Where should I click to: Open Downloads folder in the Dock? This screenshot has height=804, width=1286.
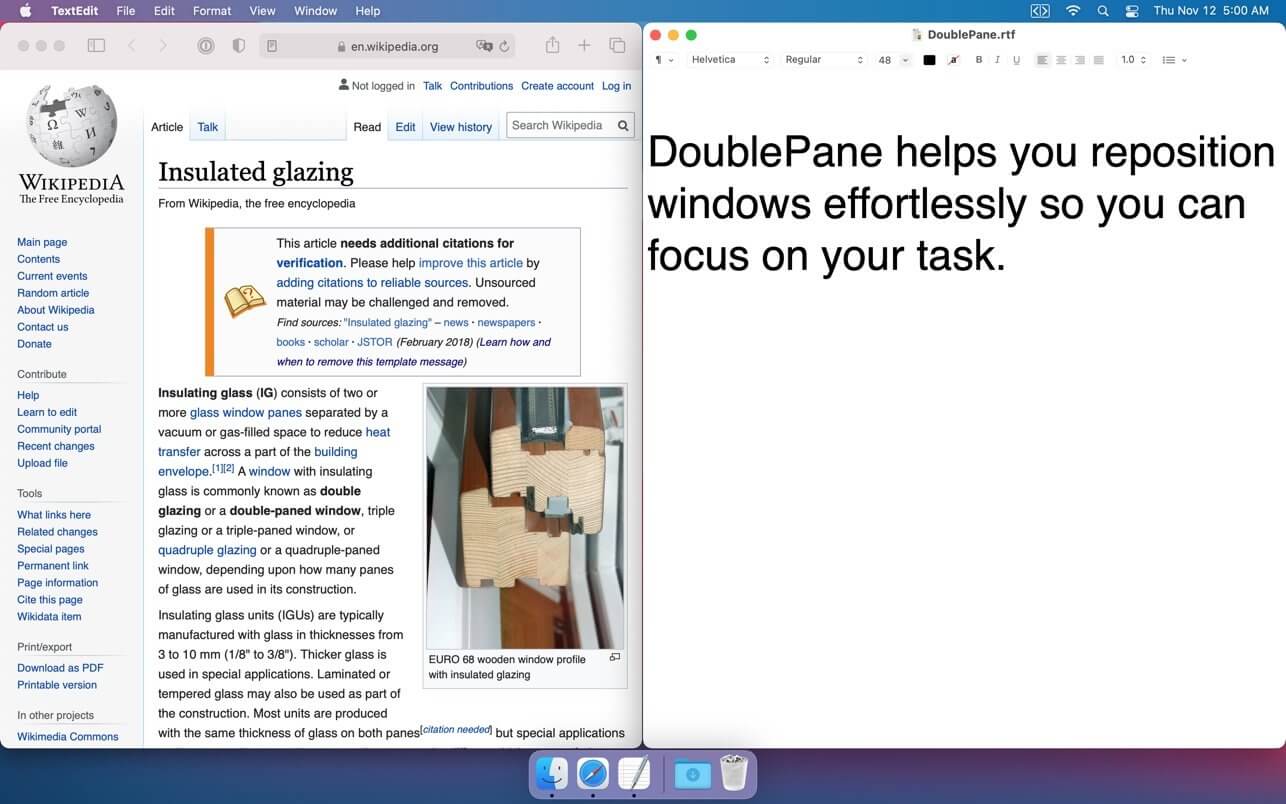tap(692, 773)
